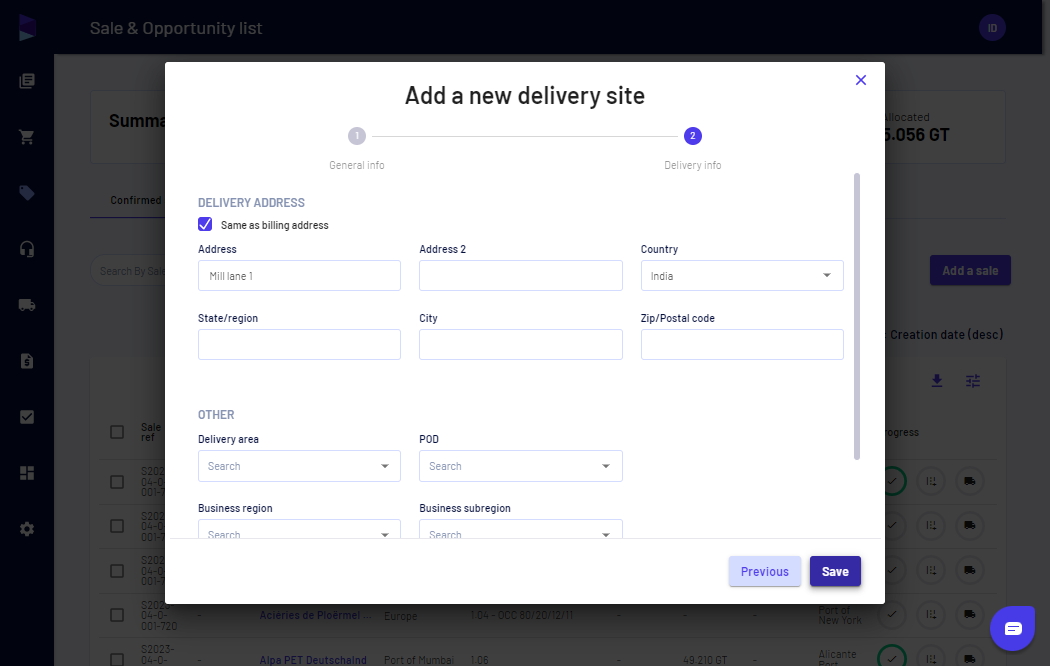
Task: Click the checkmark progress icon in Port of New York row
Action: pos(892,614)
